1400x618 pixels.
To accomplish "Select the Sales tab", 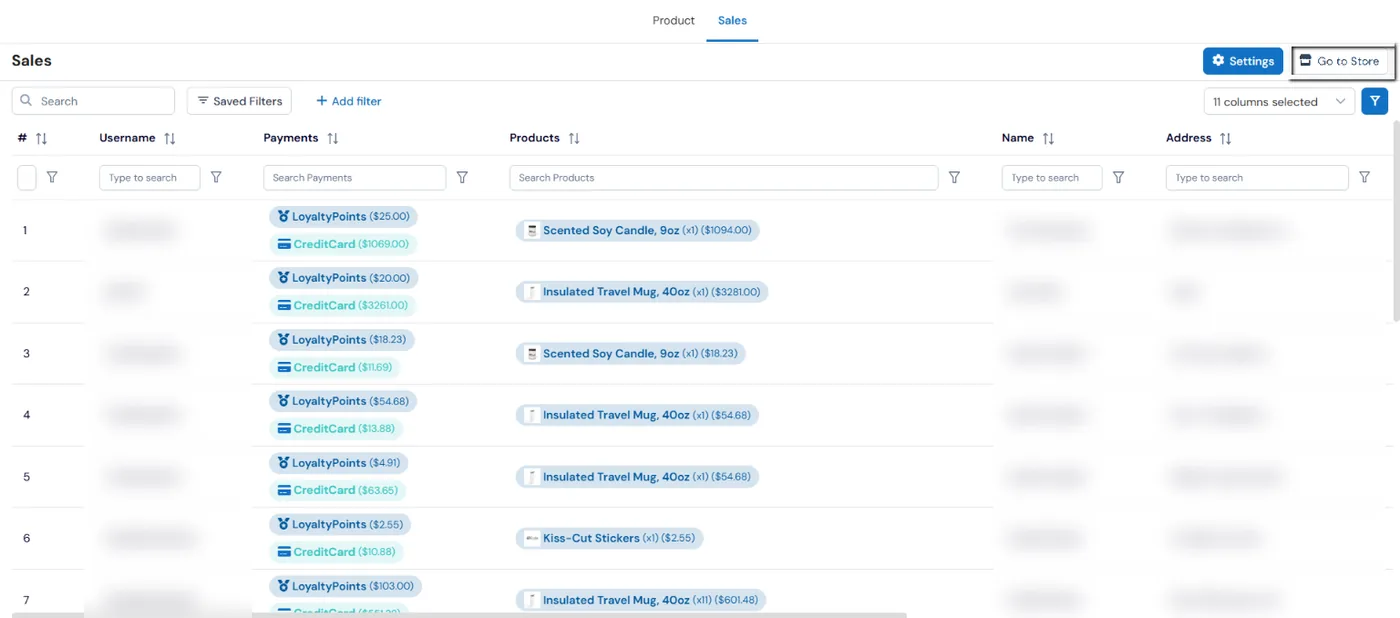I will pos(732,20).
